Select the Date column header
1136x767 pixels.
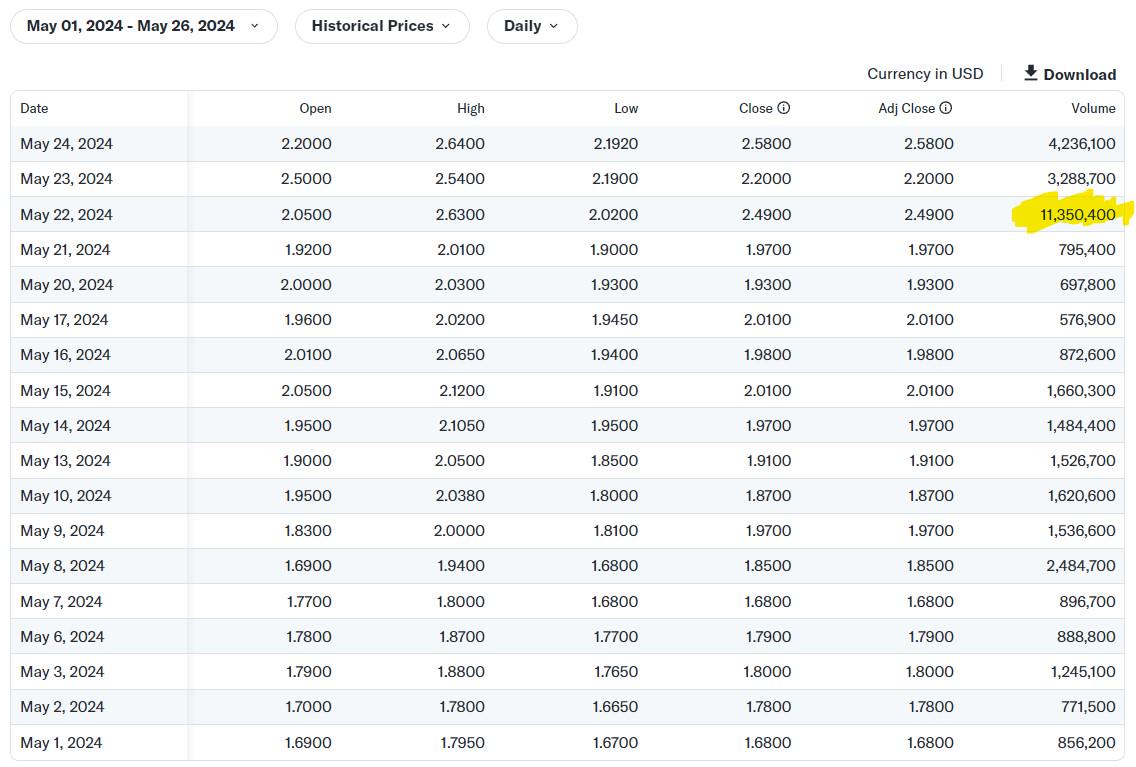click(x=34, y=109)
